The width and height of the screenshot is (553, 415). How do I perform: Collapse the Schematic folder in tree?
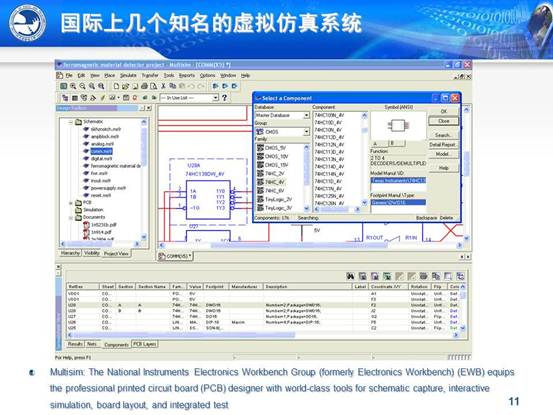71,122
